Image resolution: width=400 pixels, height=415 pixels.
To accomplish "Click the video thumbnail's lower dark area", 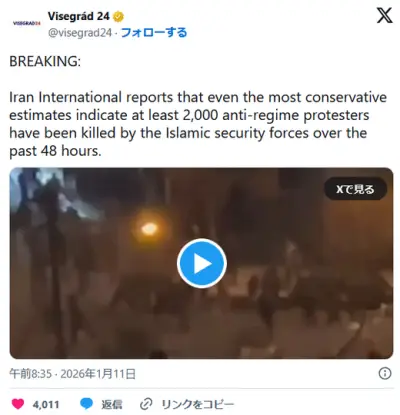I will 201,330.
